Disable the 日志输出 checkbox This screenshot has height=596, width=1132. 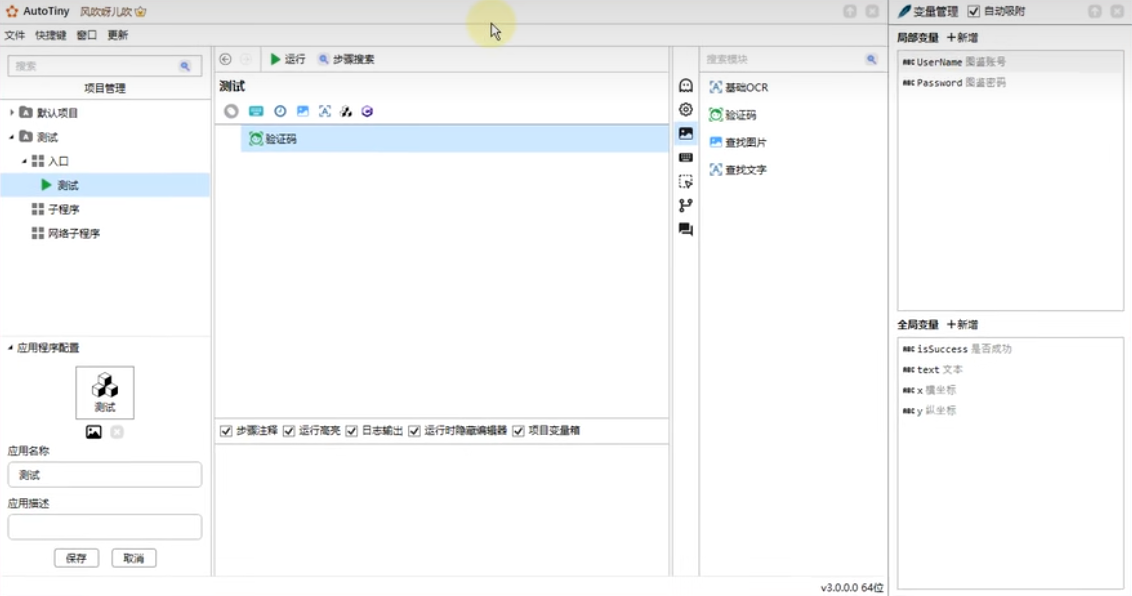coord(351,431)
